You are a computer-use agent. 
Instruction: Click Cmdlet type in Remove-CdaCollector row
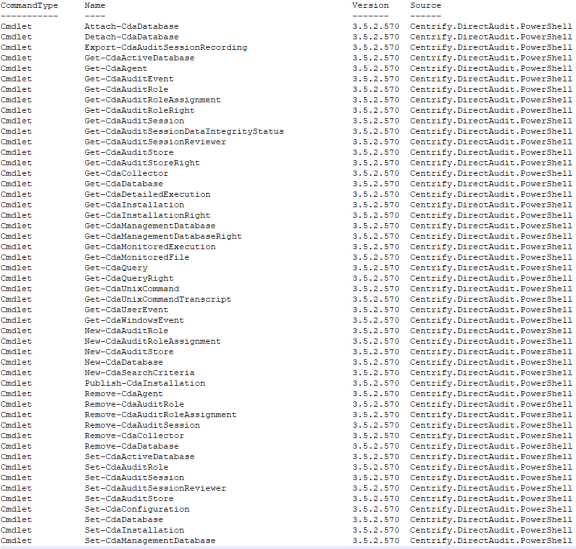point(16,435)
